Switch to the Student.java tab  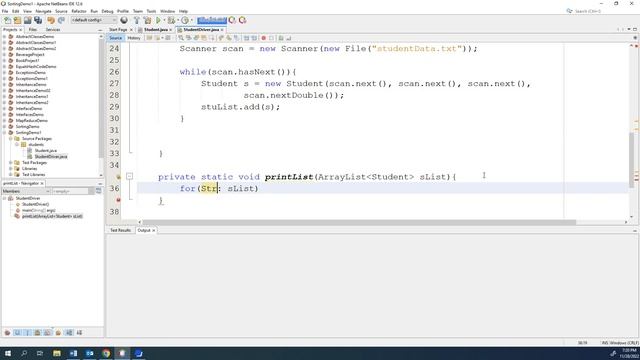[x=155, y=30]
